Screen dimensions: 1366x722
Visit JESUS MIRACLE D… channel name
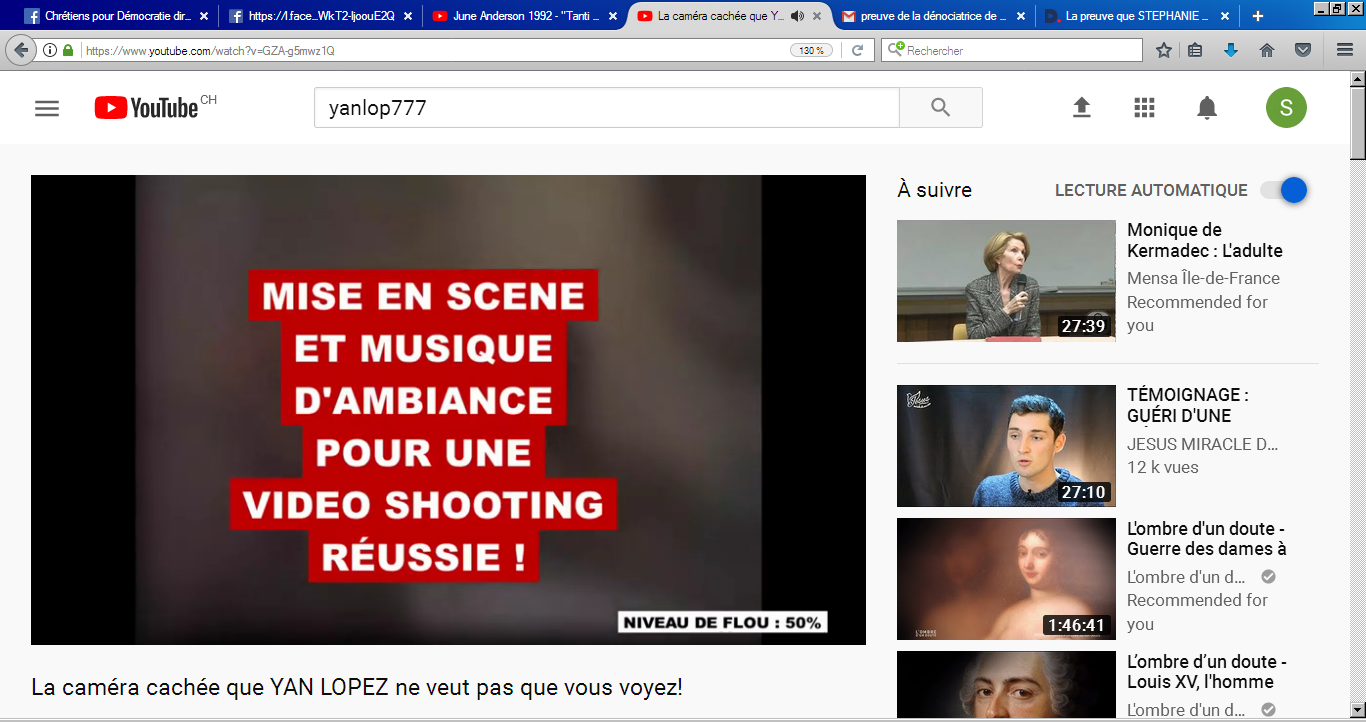[x=1203, y=444]
